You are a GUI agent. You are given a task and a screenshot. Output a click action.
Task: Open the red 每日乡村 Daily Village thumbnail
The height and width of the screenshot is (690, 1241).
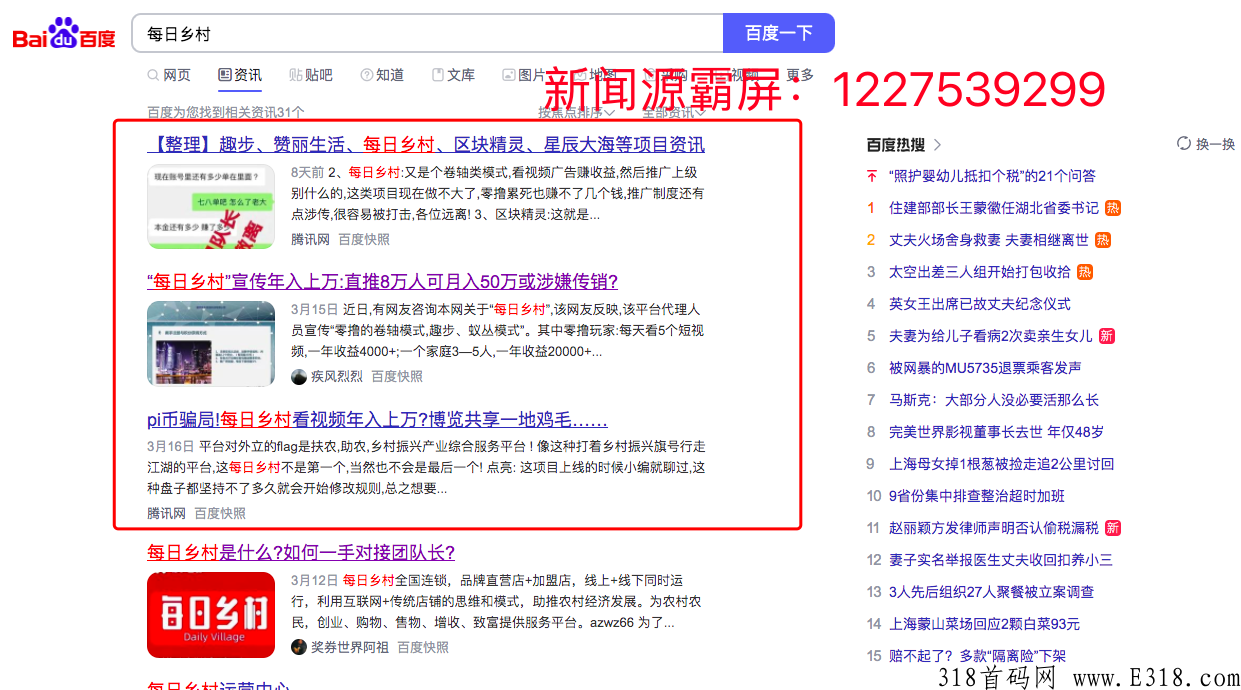click(211, 614)
